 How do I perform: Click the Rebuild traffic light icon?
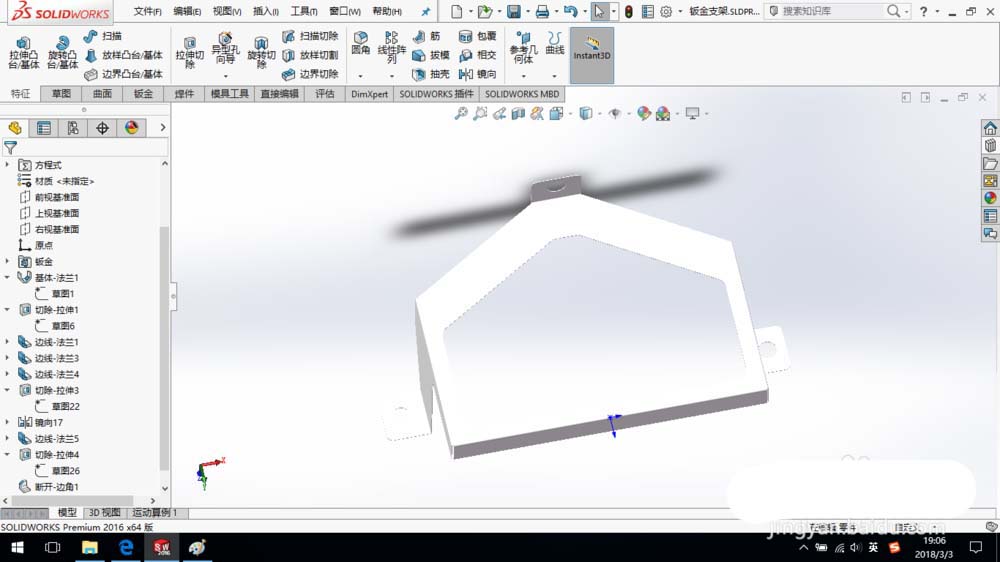point(628,11)
